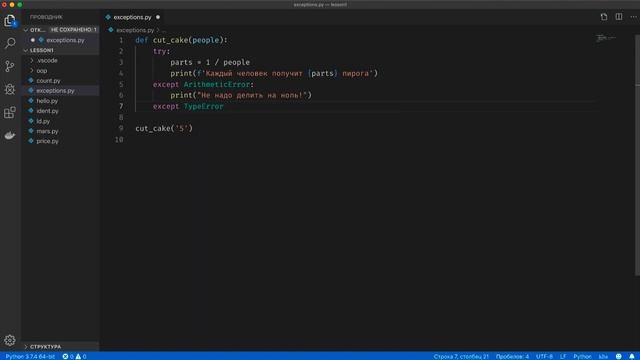Open the Docker view in activity bar
The width and height of the screenshot is (640, 360).
[10, 135]
